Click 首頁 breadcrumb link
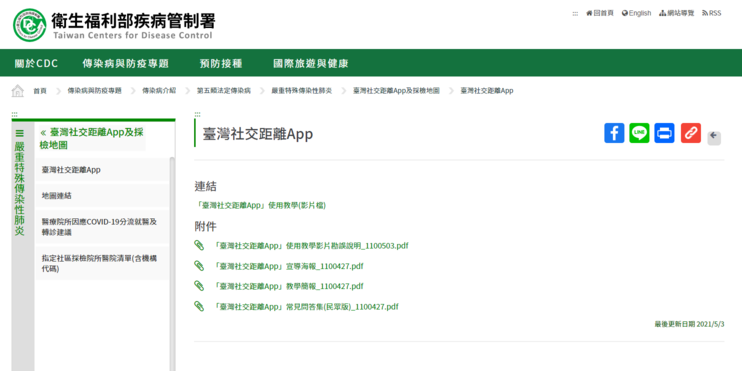The height and width of the screenshot is (371, 742). 40,91
